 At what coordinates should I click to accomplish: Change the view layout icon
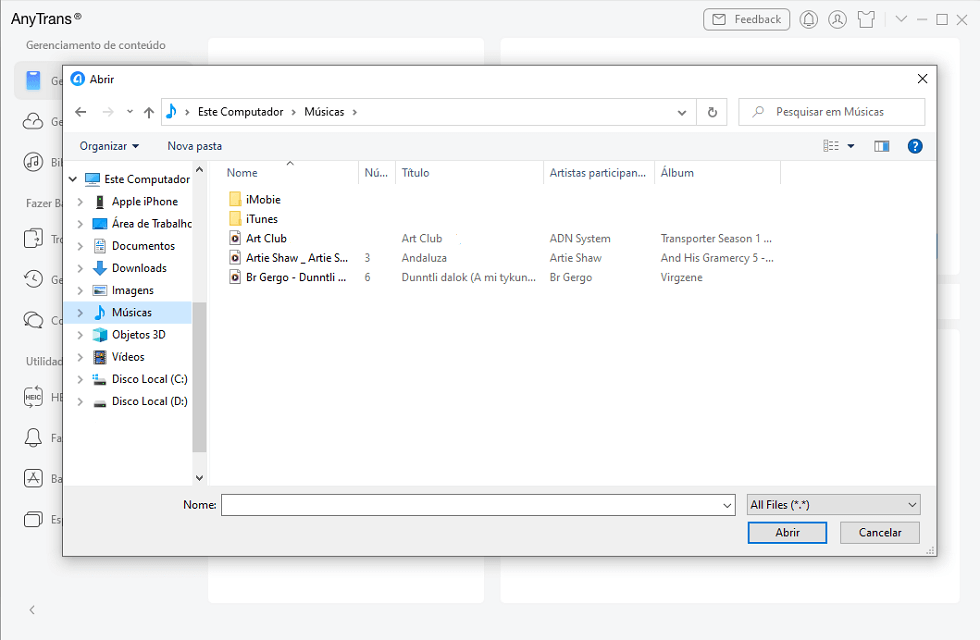pos(831,146)
